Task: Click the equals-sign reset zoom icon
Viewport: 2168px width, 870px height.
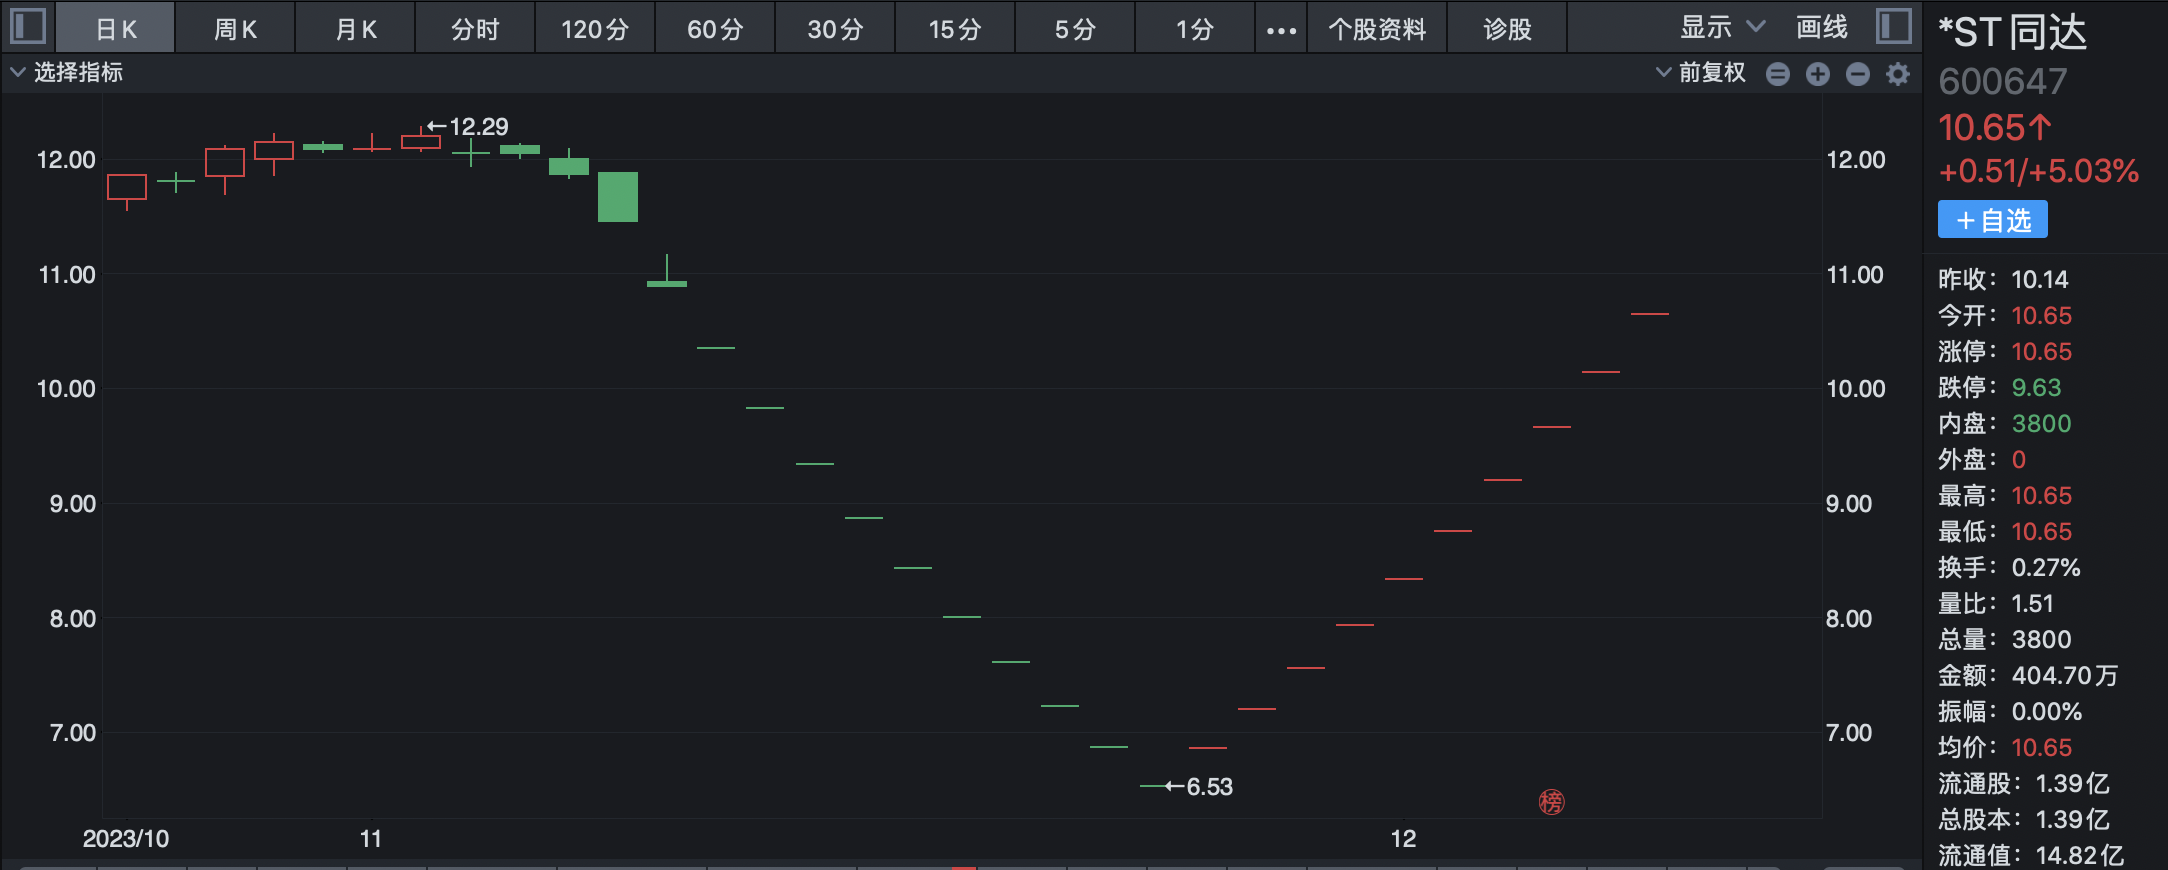Action: click(x=1777, y=74)
